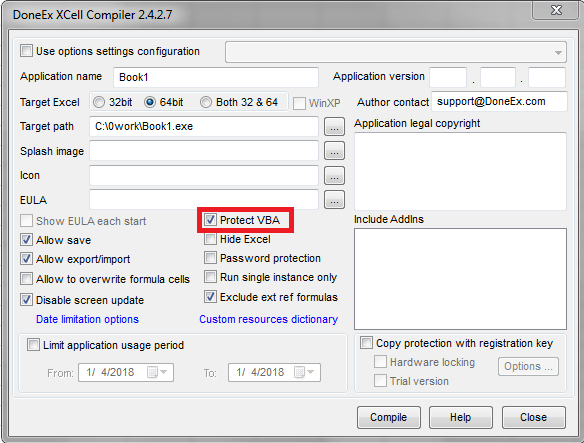Enable Run single instance only checkbox
Viewport: 584px width, 443px height.
click(x=210, y=277)
